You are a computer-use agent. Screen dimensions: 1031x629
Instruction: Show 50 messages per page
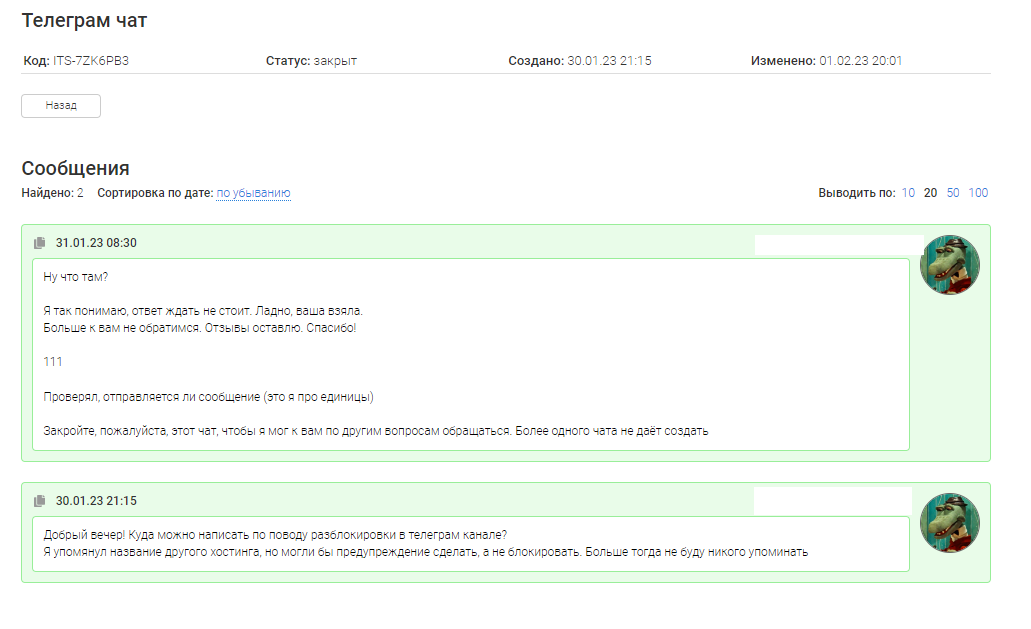pos(953,193)
